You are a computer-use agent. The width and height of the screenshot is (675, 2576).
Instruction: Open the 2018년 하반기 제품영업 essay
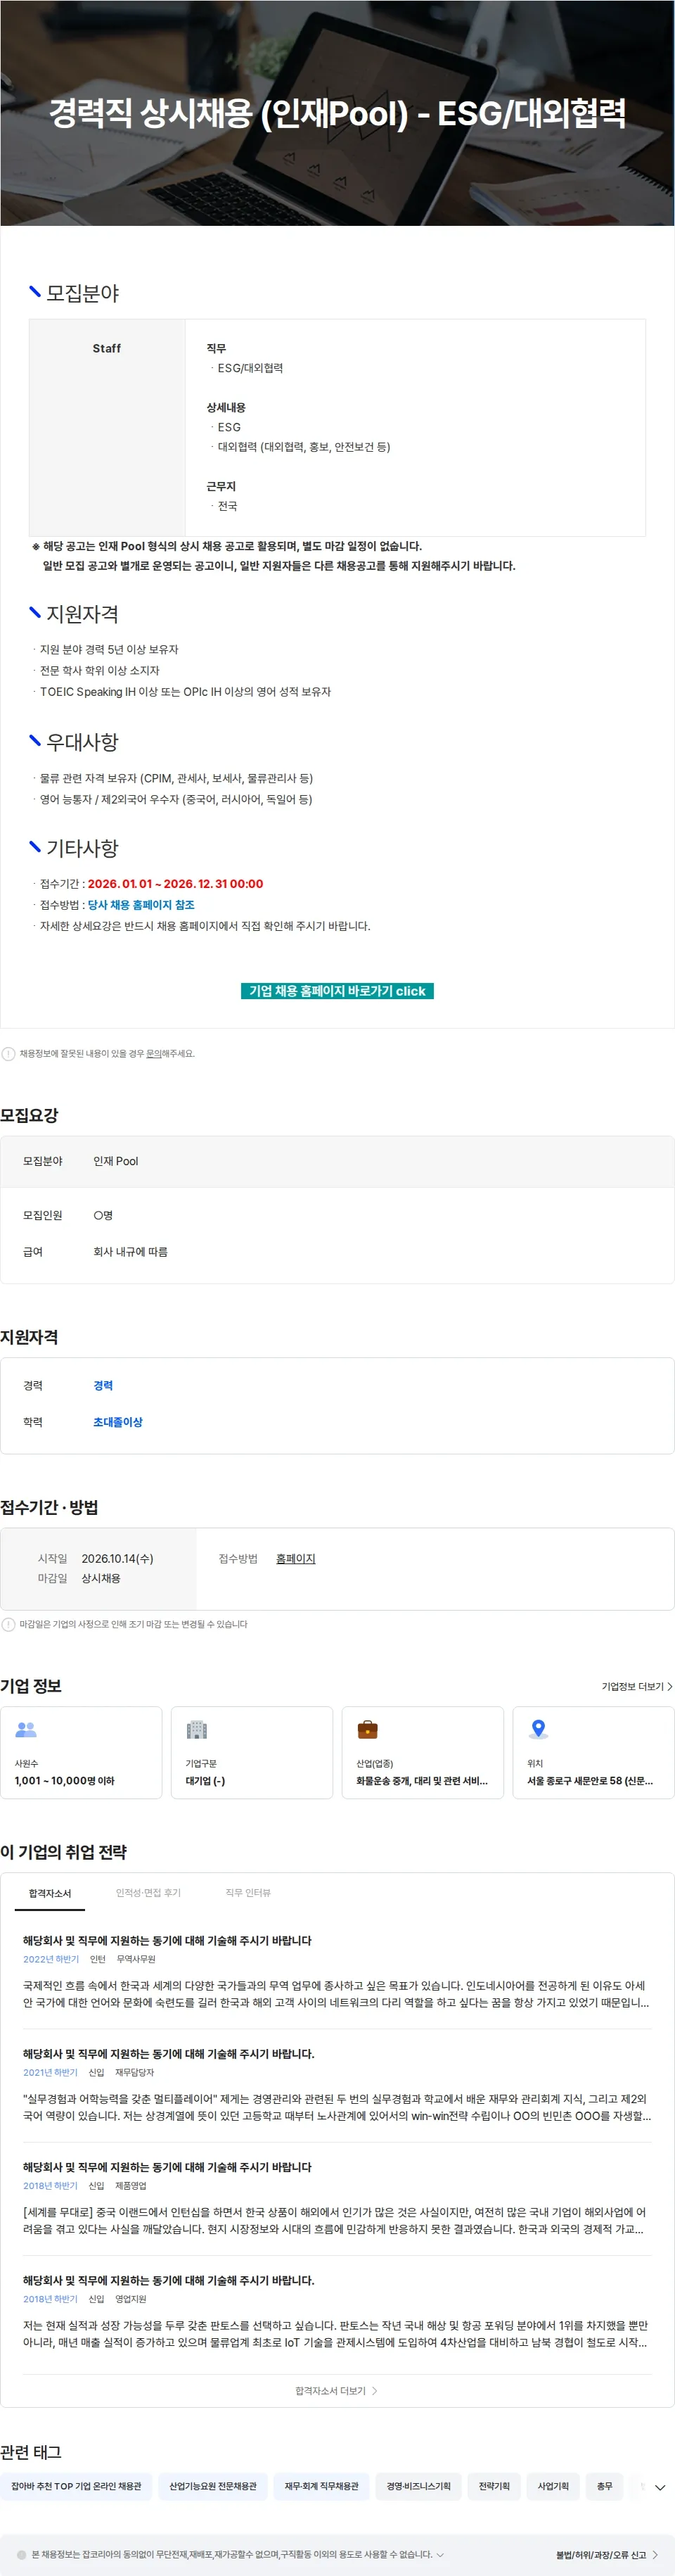(x=336, y=2199)
